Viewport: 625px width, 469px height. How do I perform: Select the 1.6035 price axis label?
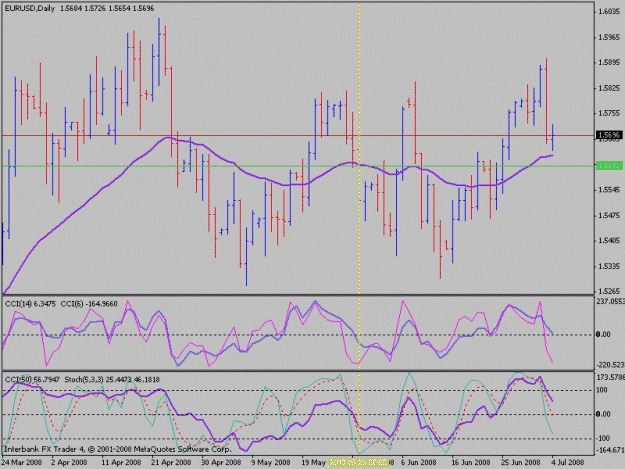click(609, 12)
